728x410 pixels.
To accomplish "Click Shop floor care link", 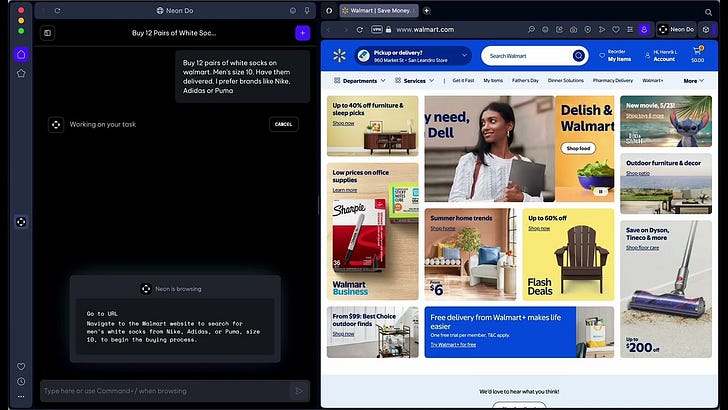I will coord(642,248).
